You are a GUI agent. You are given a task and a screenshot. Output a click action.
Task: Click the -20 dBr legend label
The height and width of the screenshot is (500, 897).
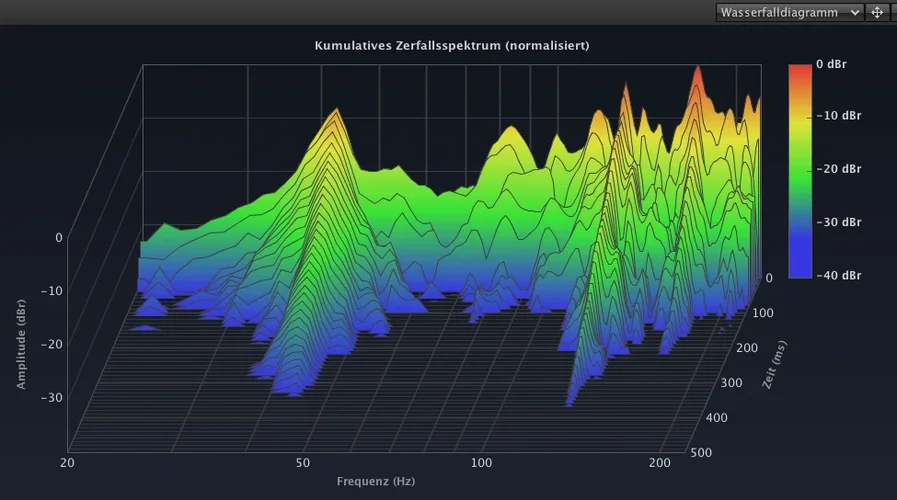(x=839, y=169)
